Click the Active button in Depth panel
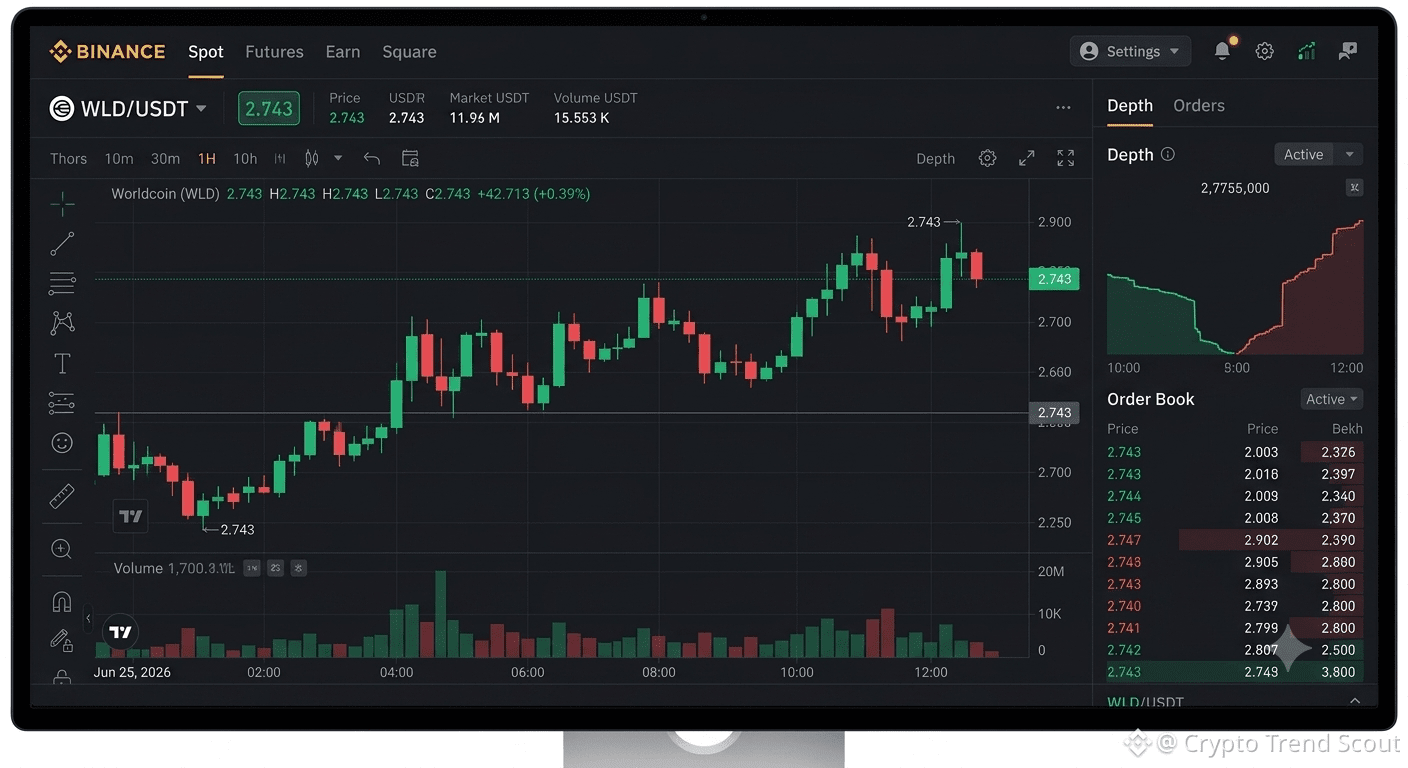This screenshot has height=768, width=1408. (1304, 154)
